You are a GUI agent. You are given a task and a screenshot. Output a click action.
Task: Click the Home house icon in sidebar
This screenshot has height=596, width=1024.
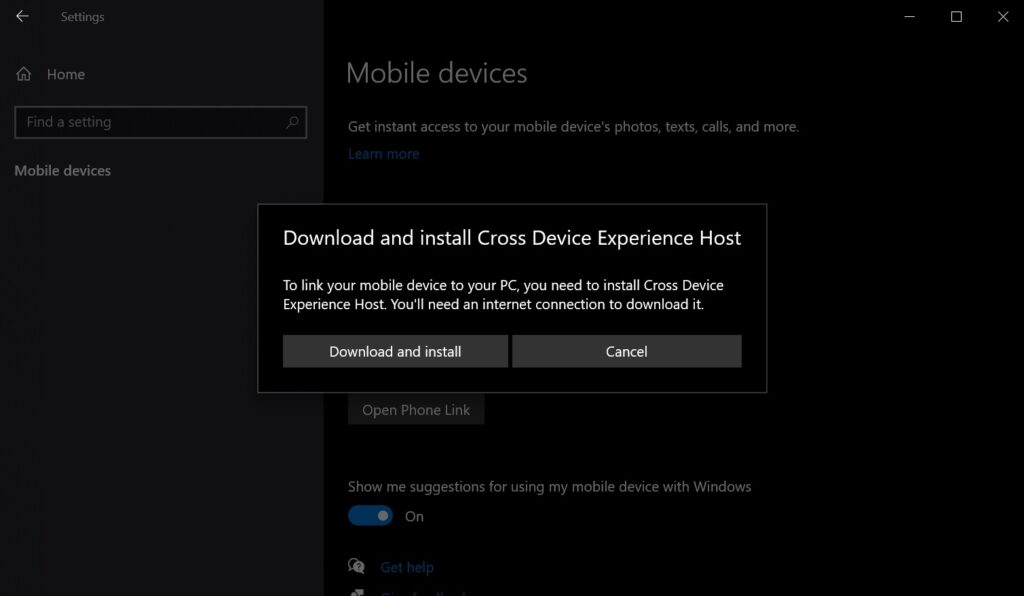tap(22, 74)
